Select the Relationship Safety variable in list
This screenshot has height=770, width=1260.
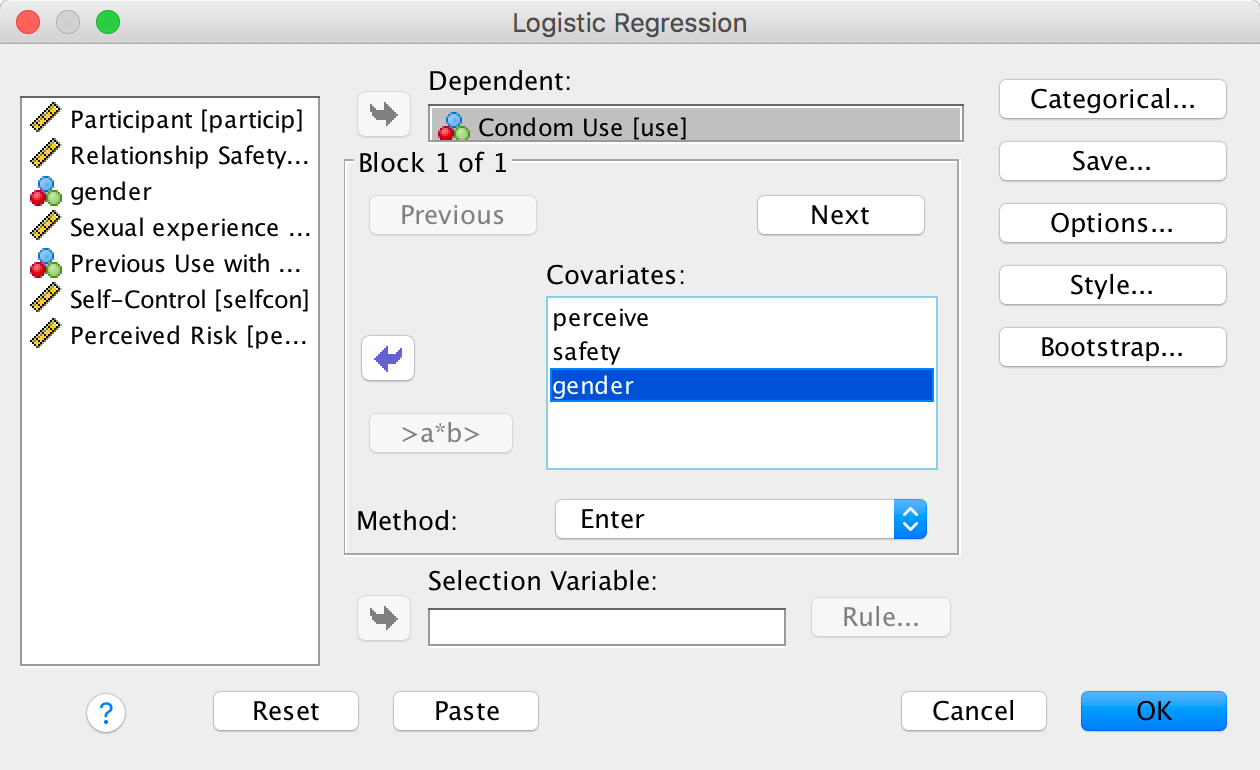click(x=189, y=156)
